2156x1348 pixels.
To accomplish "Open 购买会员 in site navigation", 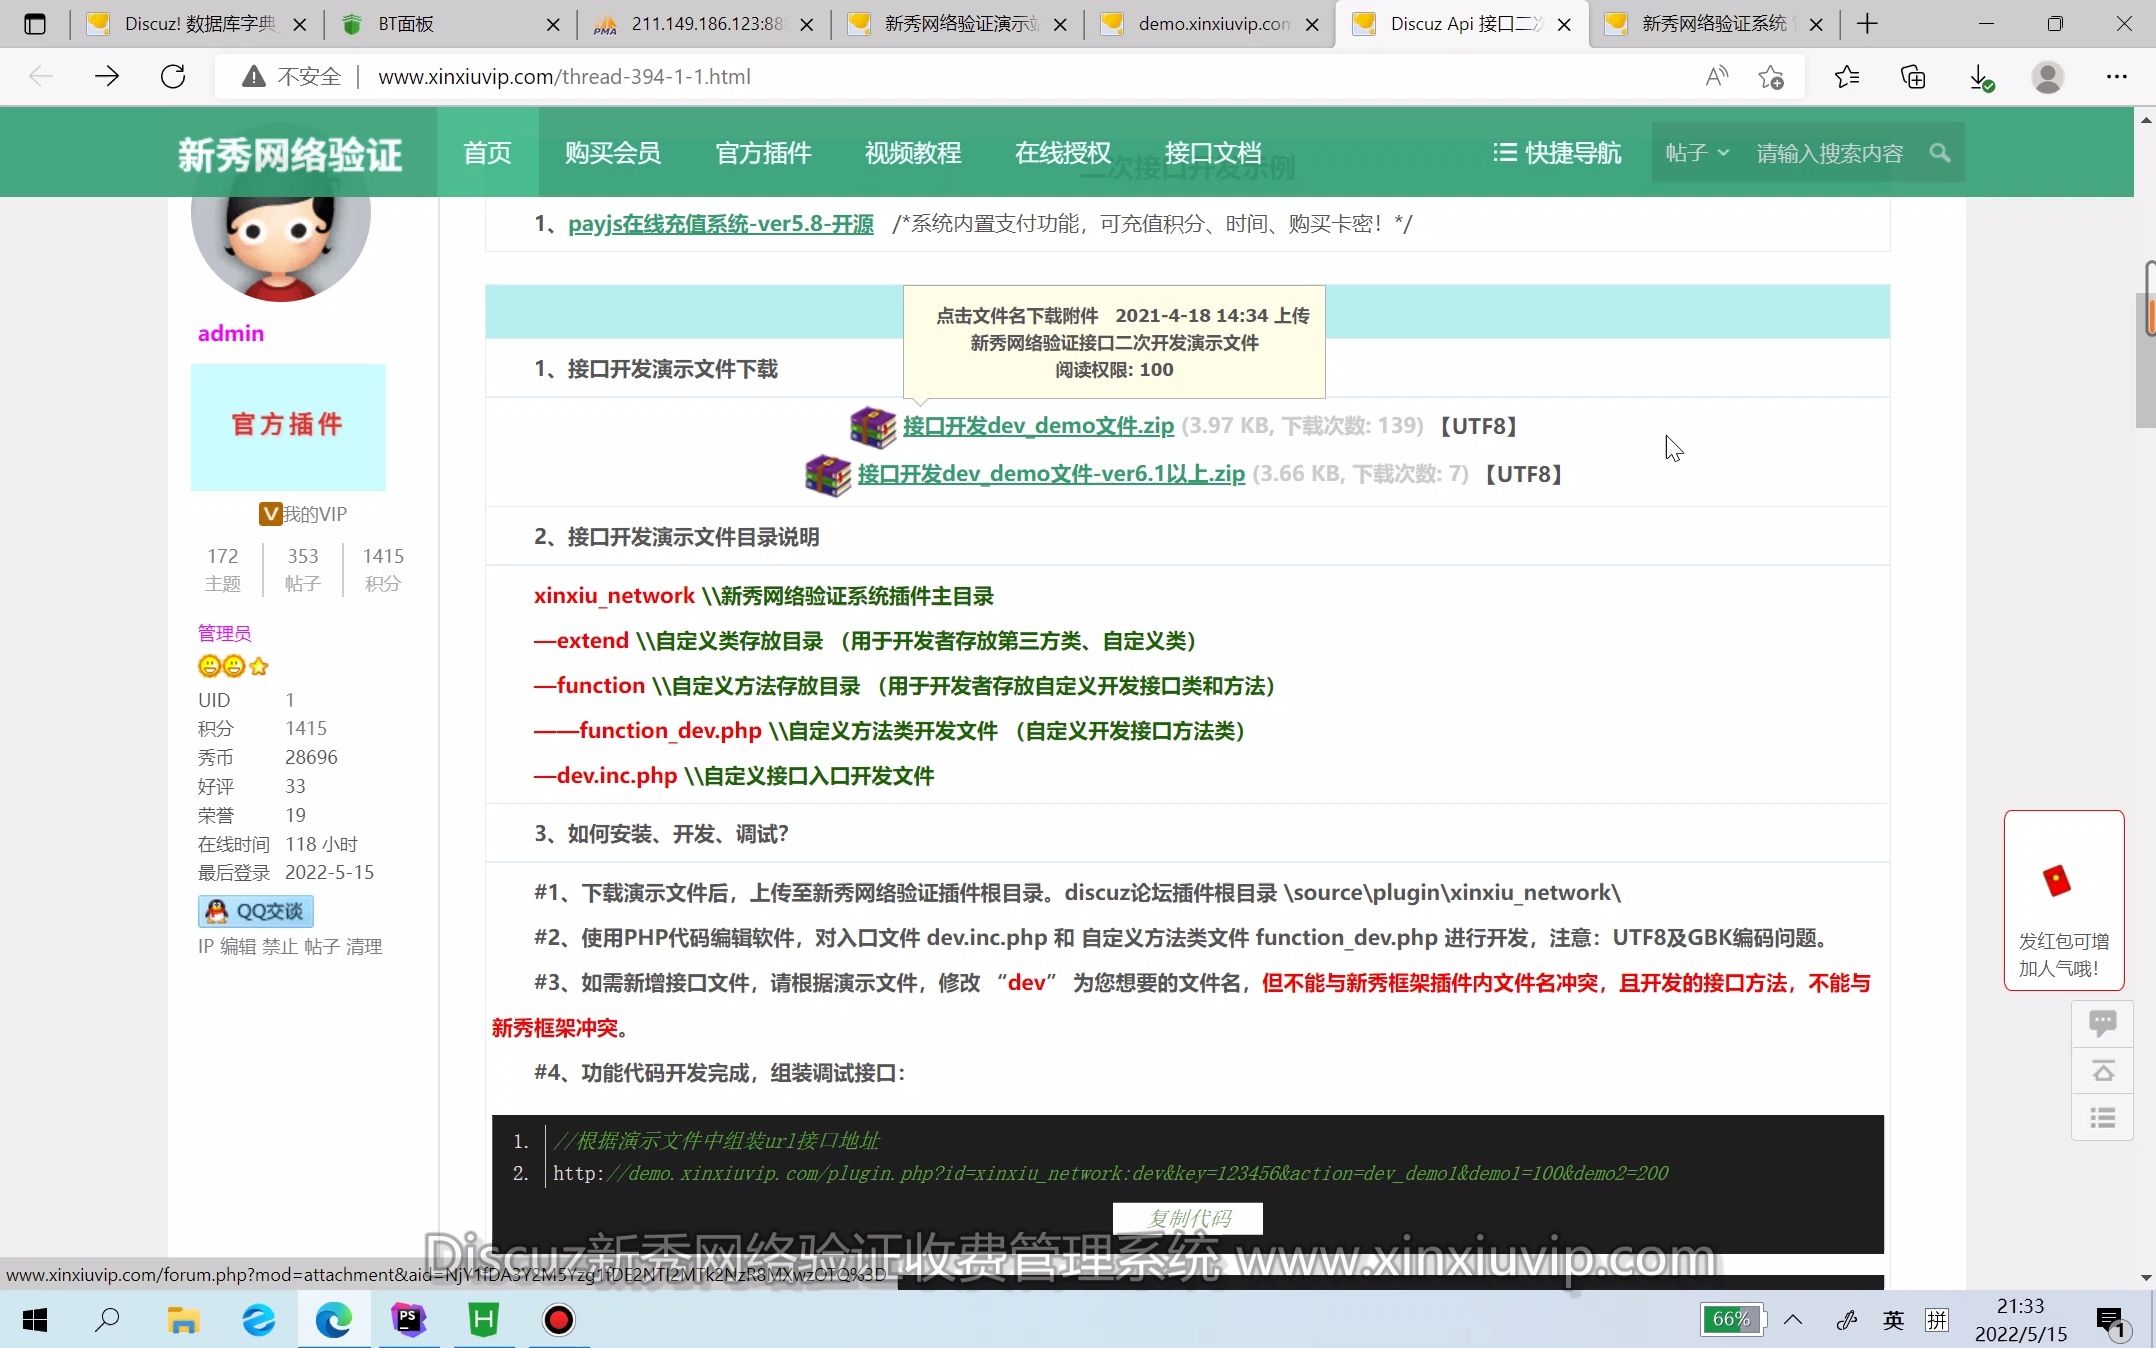I will pyautogui.click(x=613, y=153).
